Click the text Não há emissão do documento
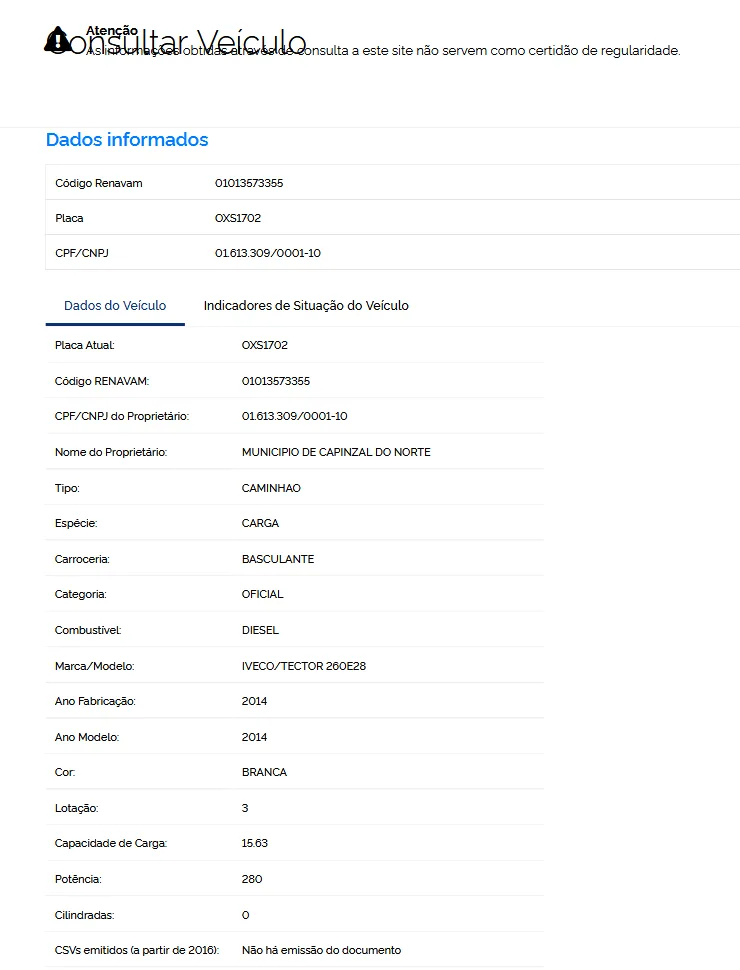 321,950
